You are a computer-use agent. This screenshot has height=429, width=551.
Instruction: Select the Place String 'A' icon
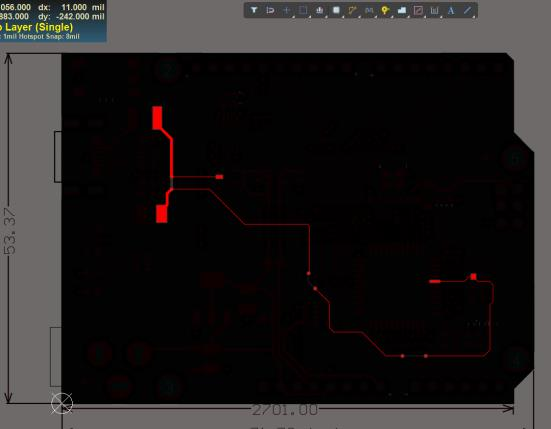(451, 10)
